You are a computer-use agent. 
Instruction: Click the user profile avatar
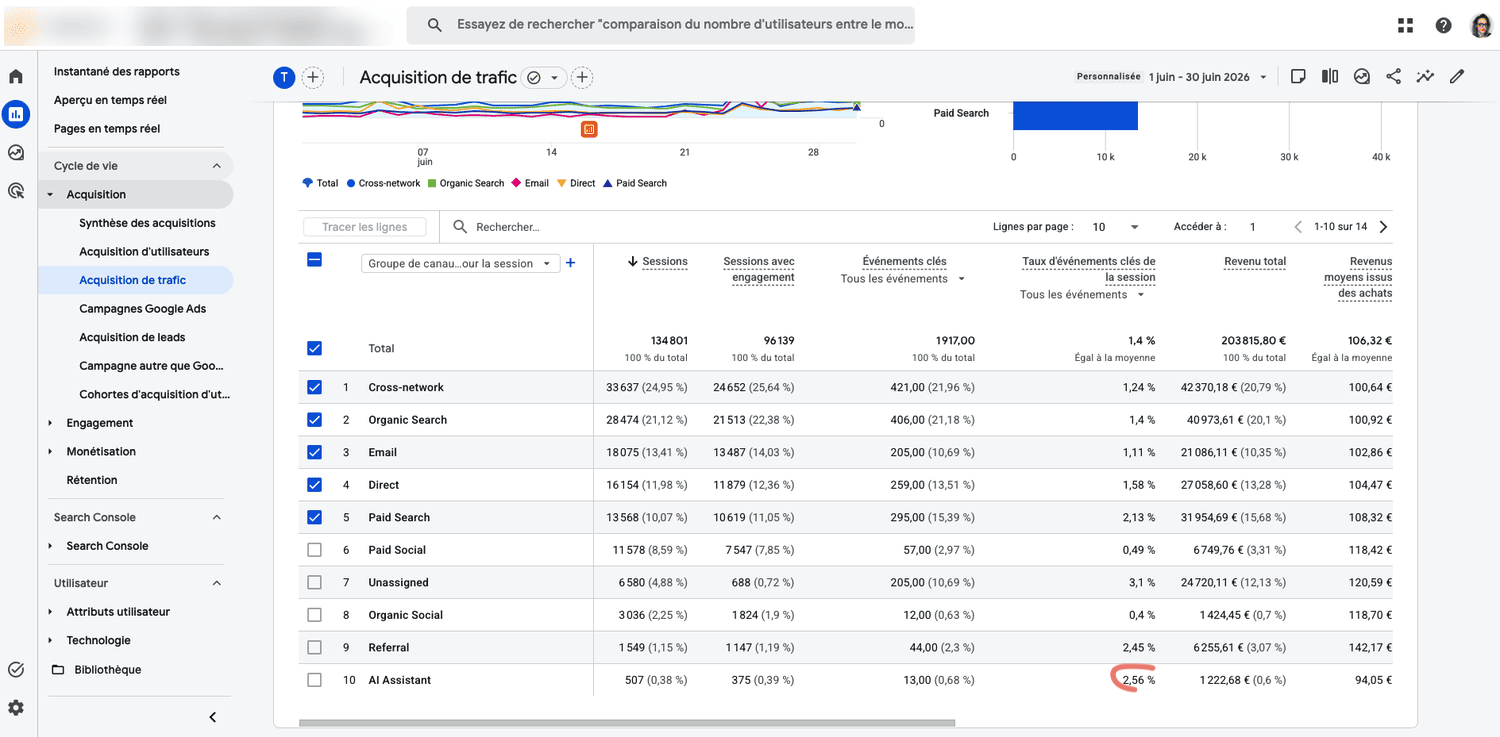coord(1481,26)
